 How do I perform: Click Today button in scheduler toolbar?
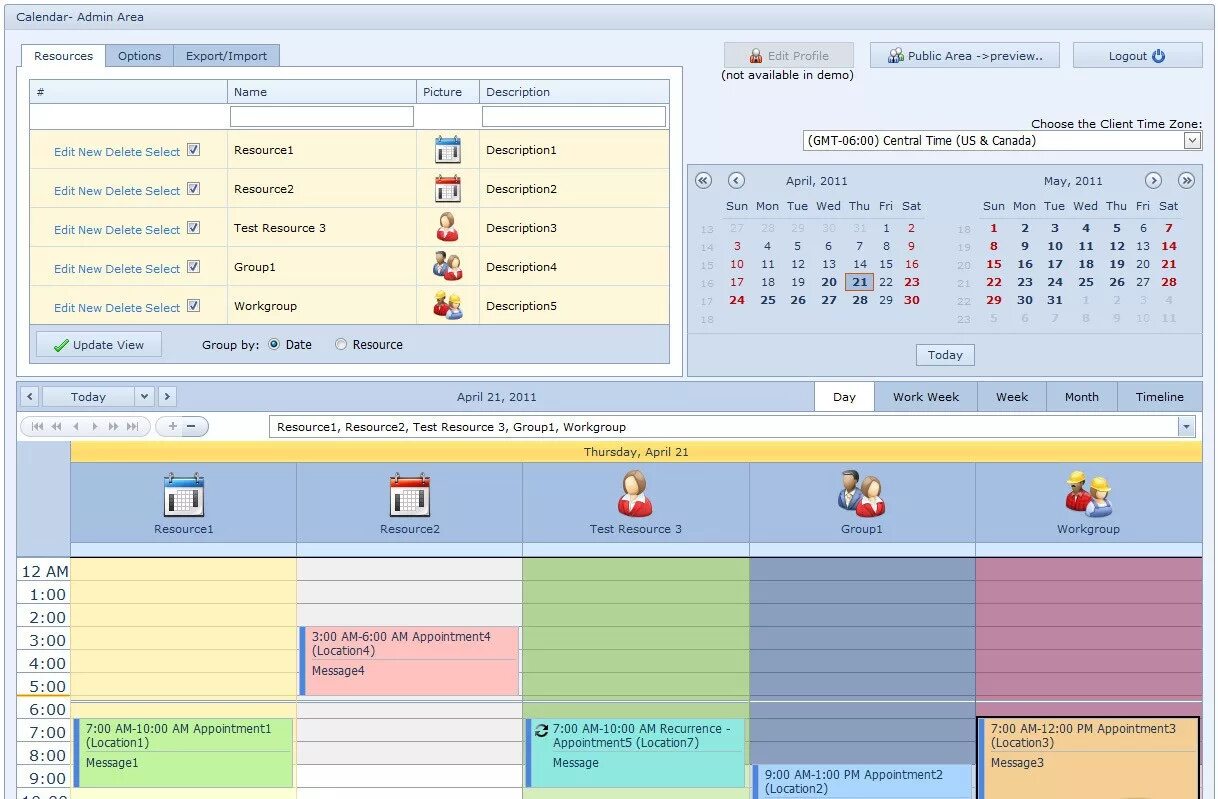tap(88, 397)
